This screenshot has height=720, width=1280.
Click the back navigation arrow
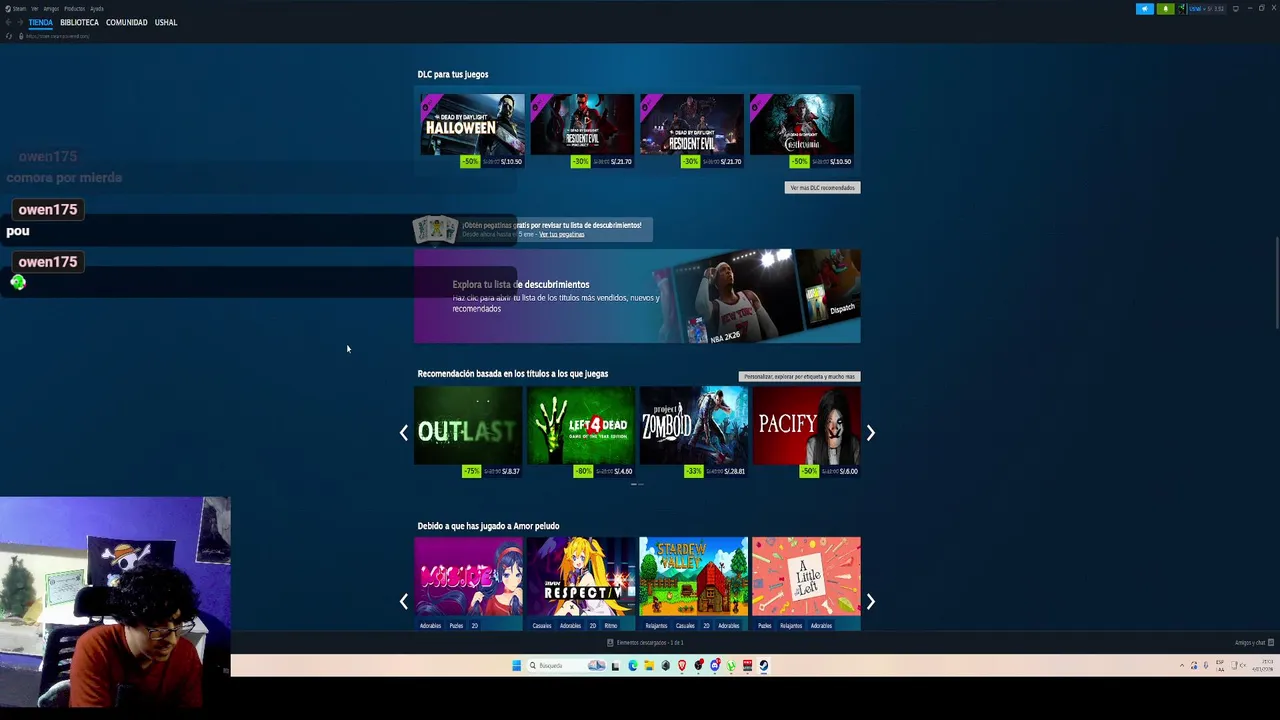point(8,22)
